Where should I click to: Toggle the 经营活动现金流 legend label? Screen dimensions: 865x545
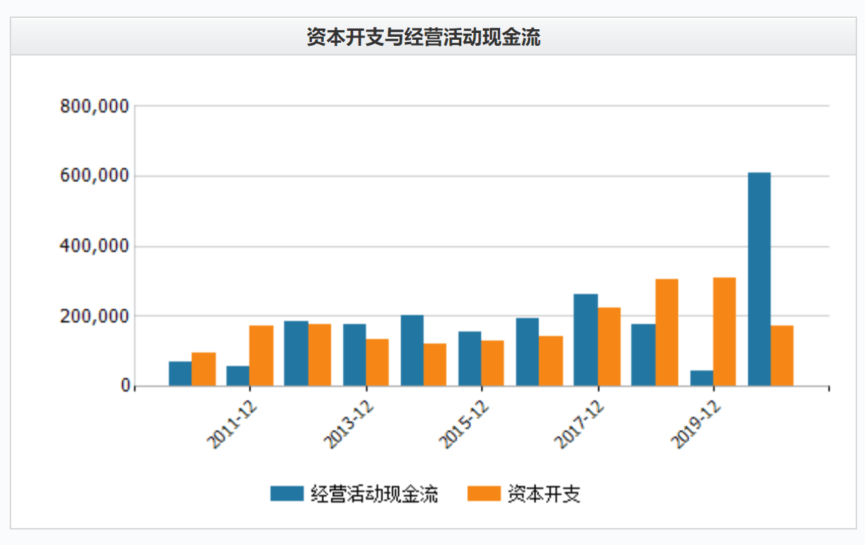(374, 494)
